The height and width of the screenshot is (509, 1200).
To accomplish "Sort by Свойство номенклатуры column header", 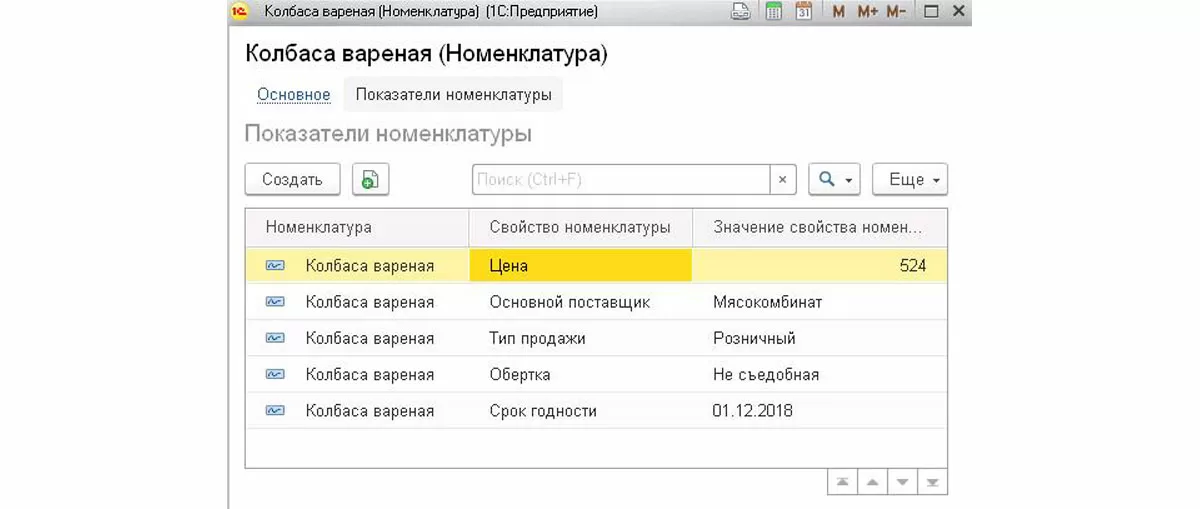I will pyautogui.click(x=580, y=227).
